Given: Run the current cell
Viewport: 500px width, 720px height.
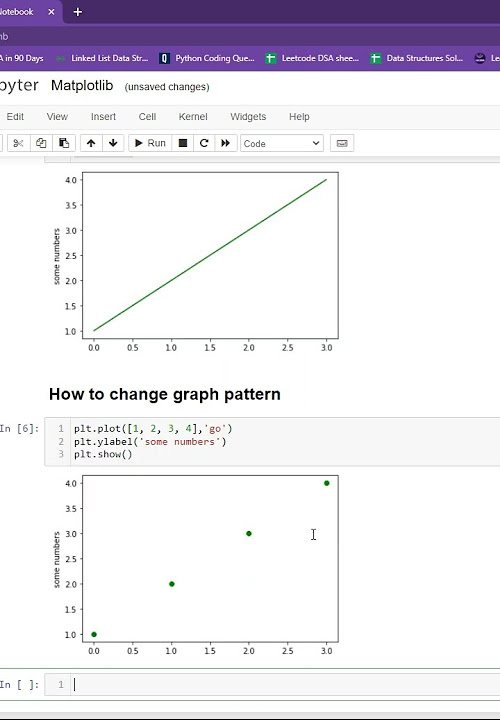Looking at the screenshot, I should pos(150,143).
